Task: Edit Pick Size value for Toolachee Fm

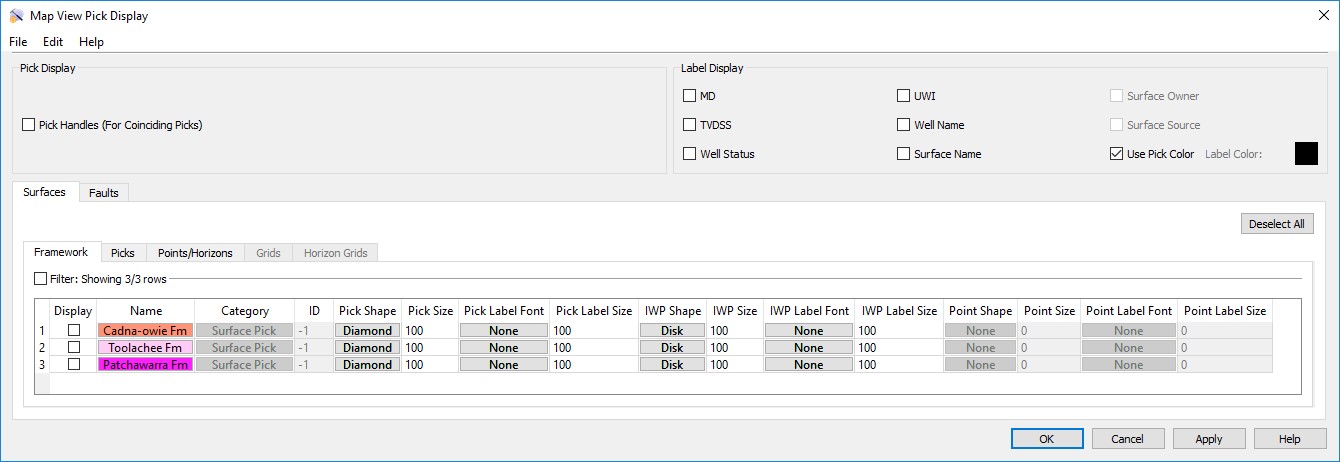Action: point(430,348)
